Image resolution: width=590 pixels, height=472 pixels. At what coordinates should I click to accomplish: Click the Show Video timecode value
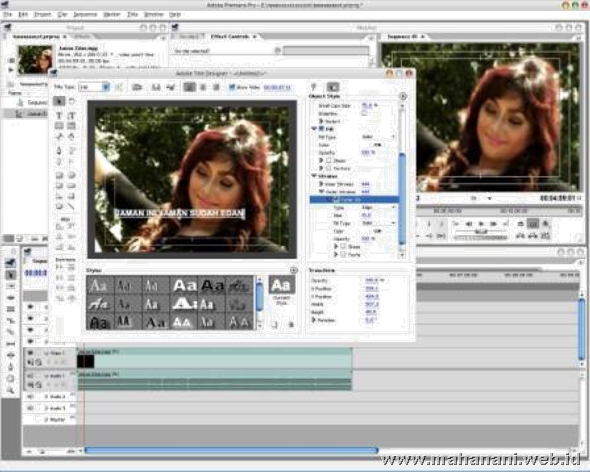(x=277, y=87)
